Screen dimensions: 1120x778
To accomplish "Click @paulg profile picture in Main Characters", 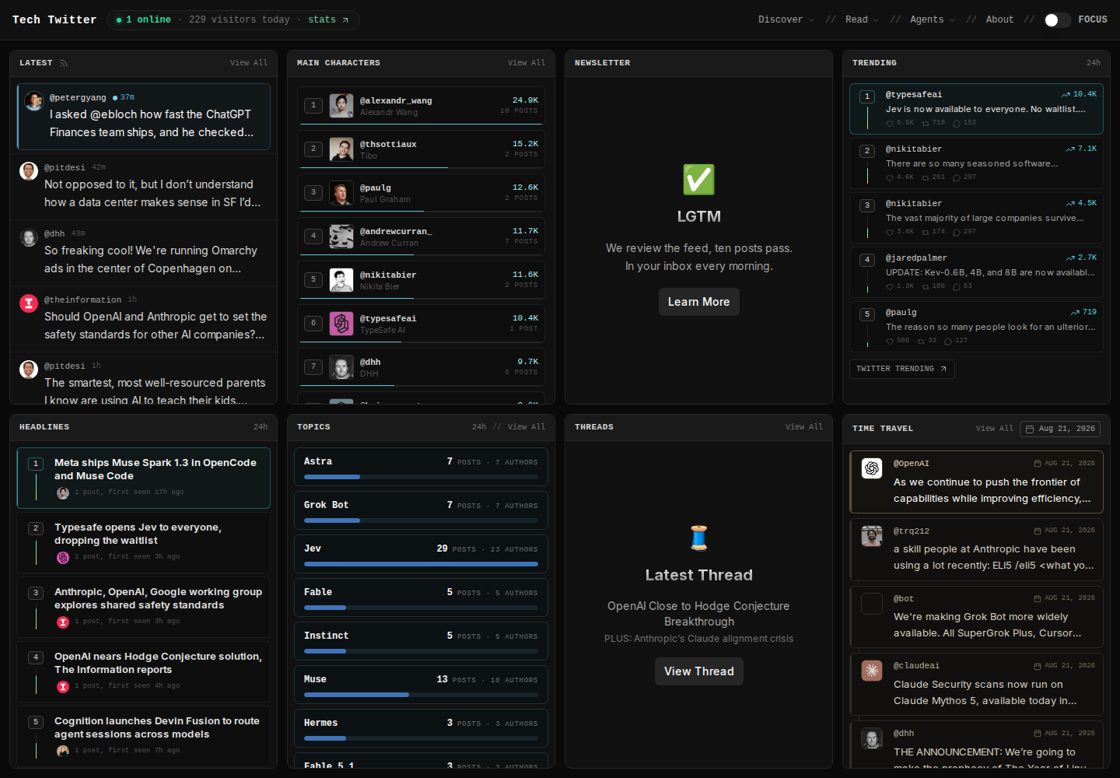I will 341,193.
